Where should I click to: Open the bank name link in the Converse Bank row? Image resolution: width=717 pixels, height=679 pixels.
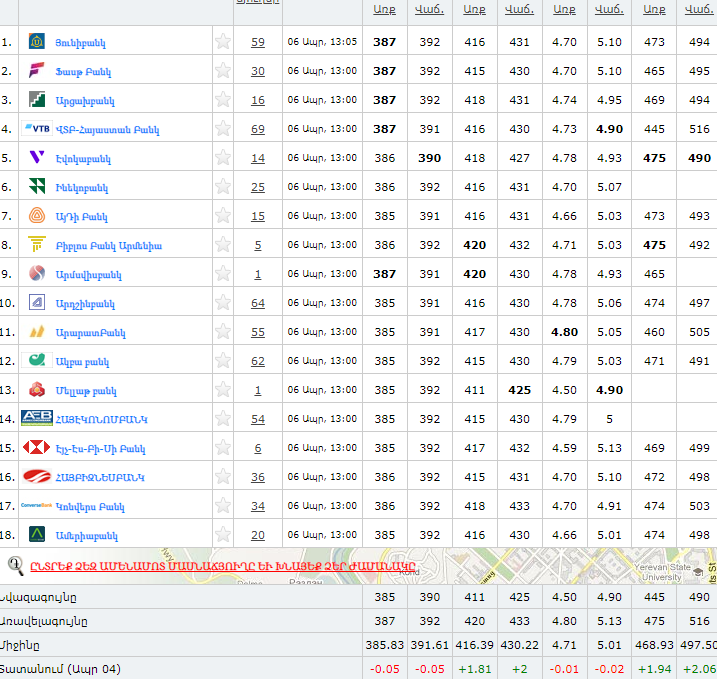[90, 507]
